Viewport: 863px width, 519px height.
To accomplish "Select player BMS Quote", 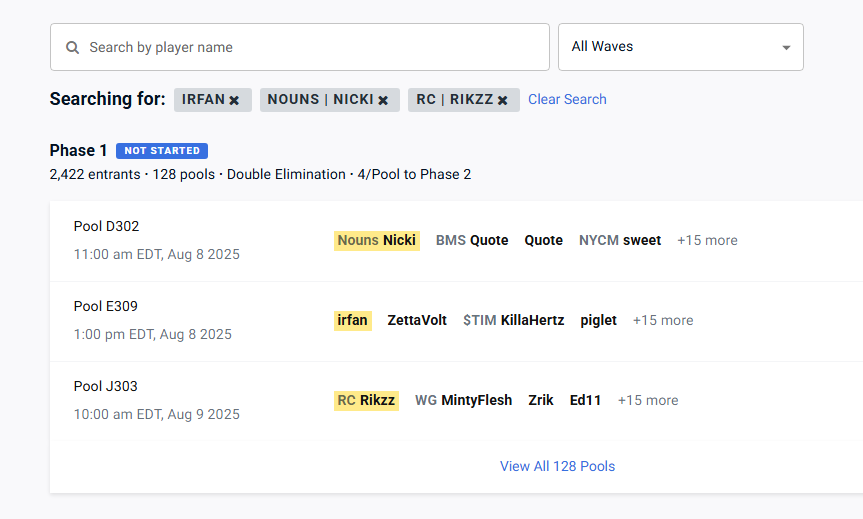I will coord(472,241).
